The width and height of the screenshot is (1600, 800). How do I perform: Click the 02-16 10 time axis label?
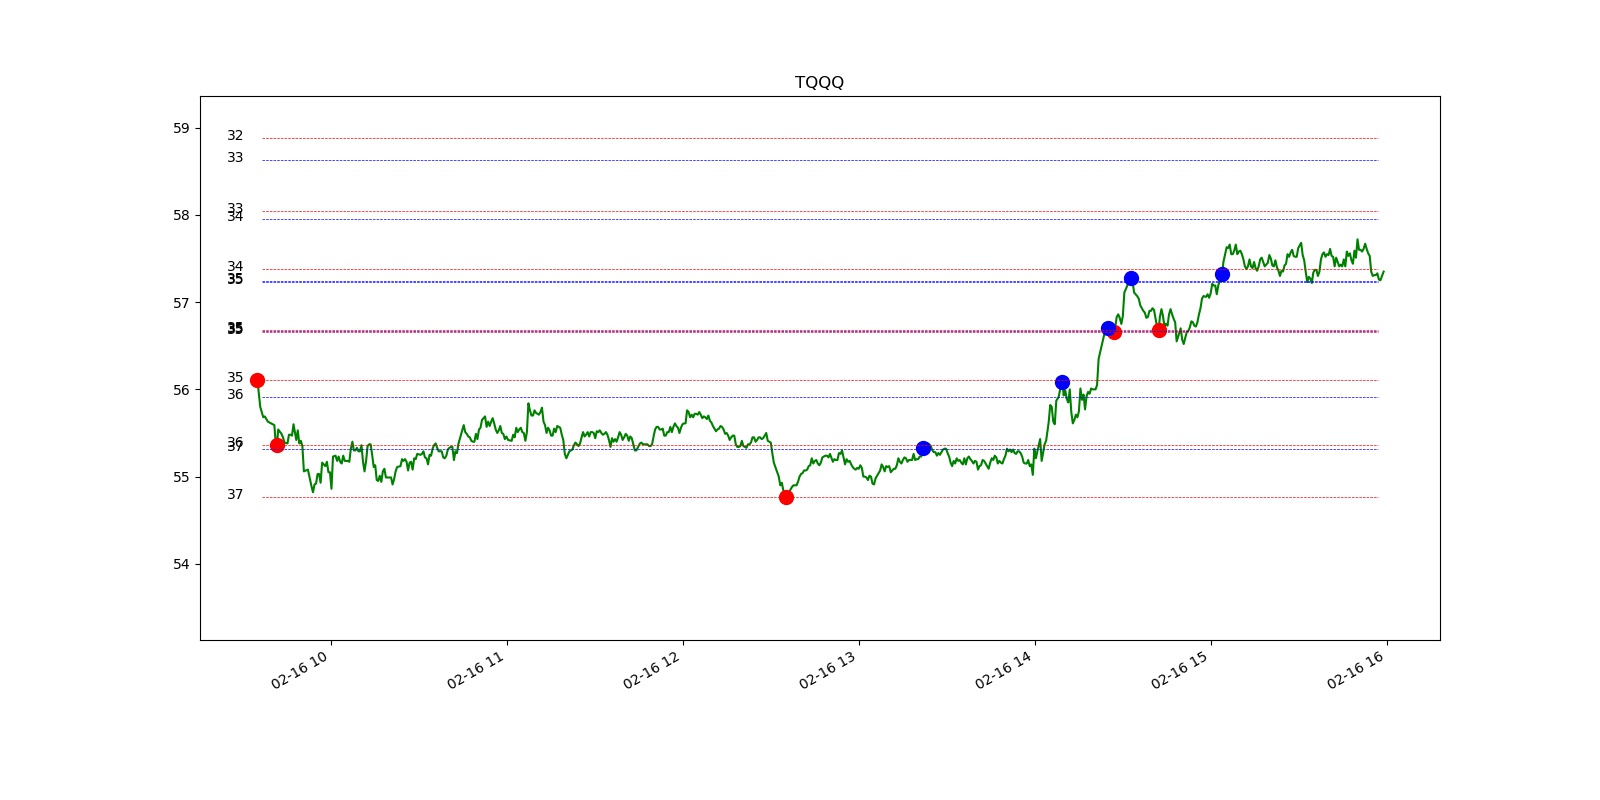click(x=299, y=670)
